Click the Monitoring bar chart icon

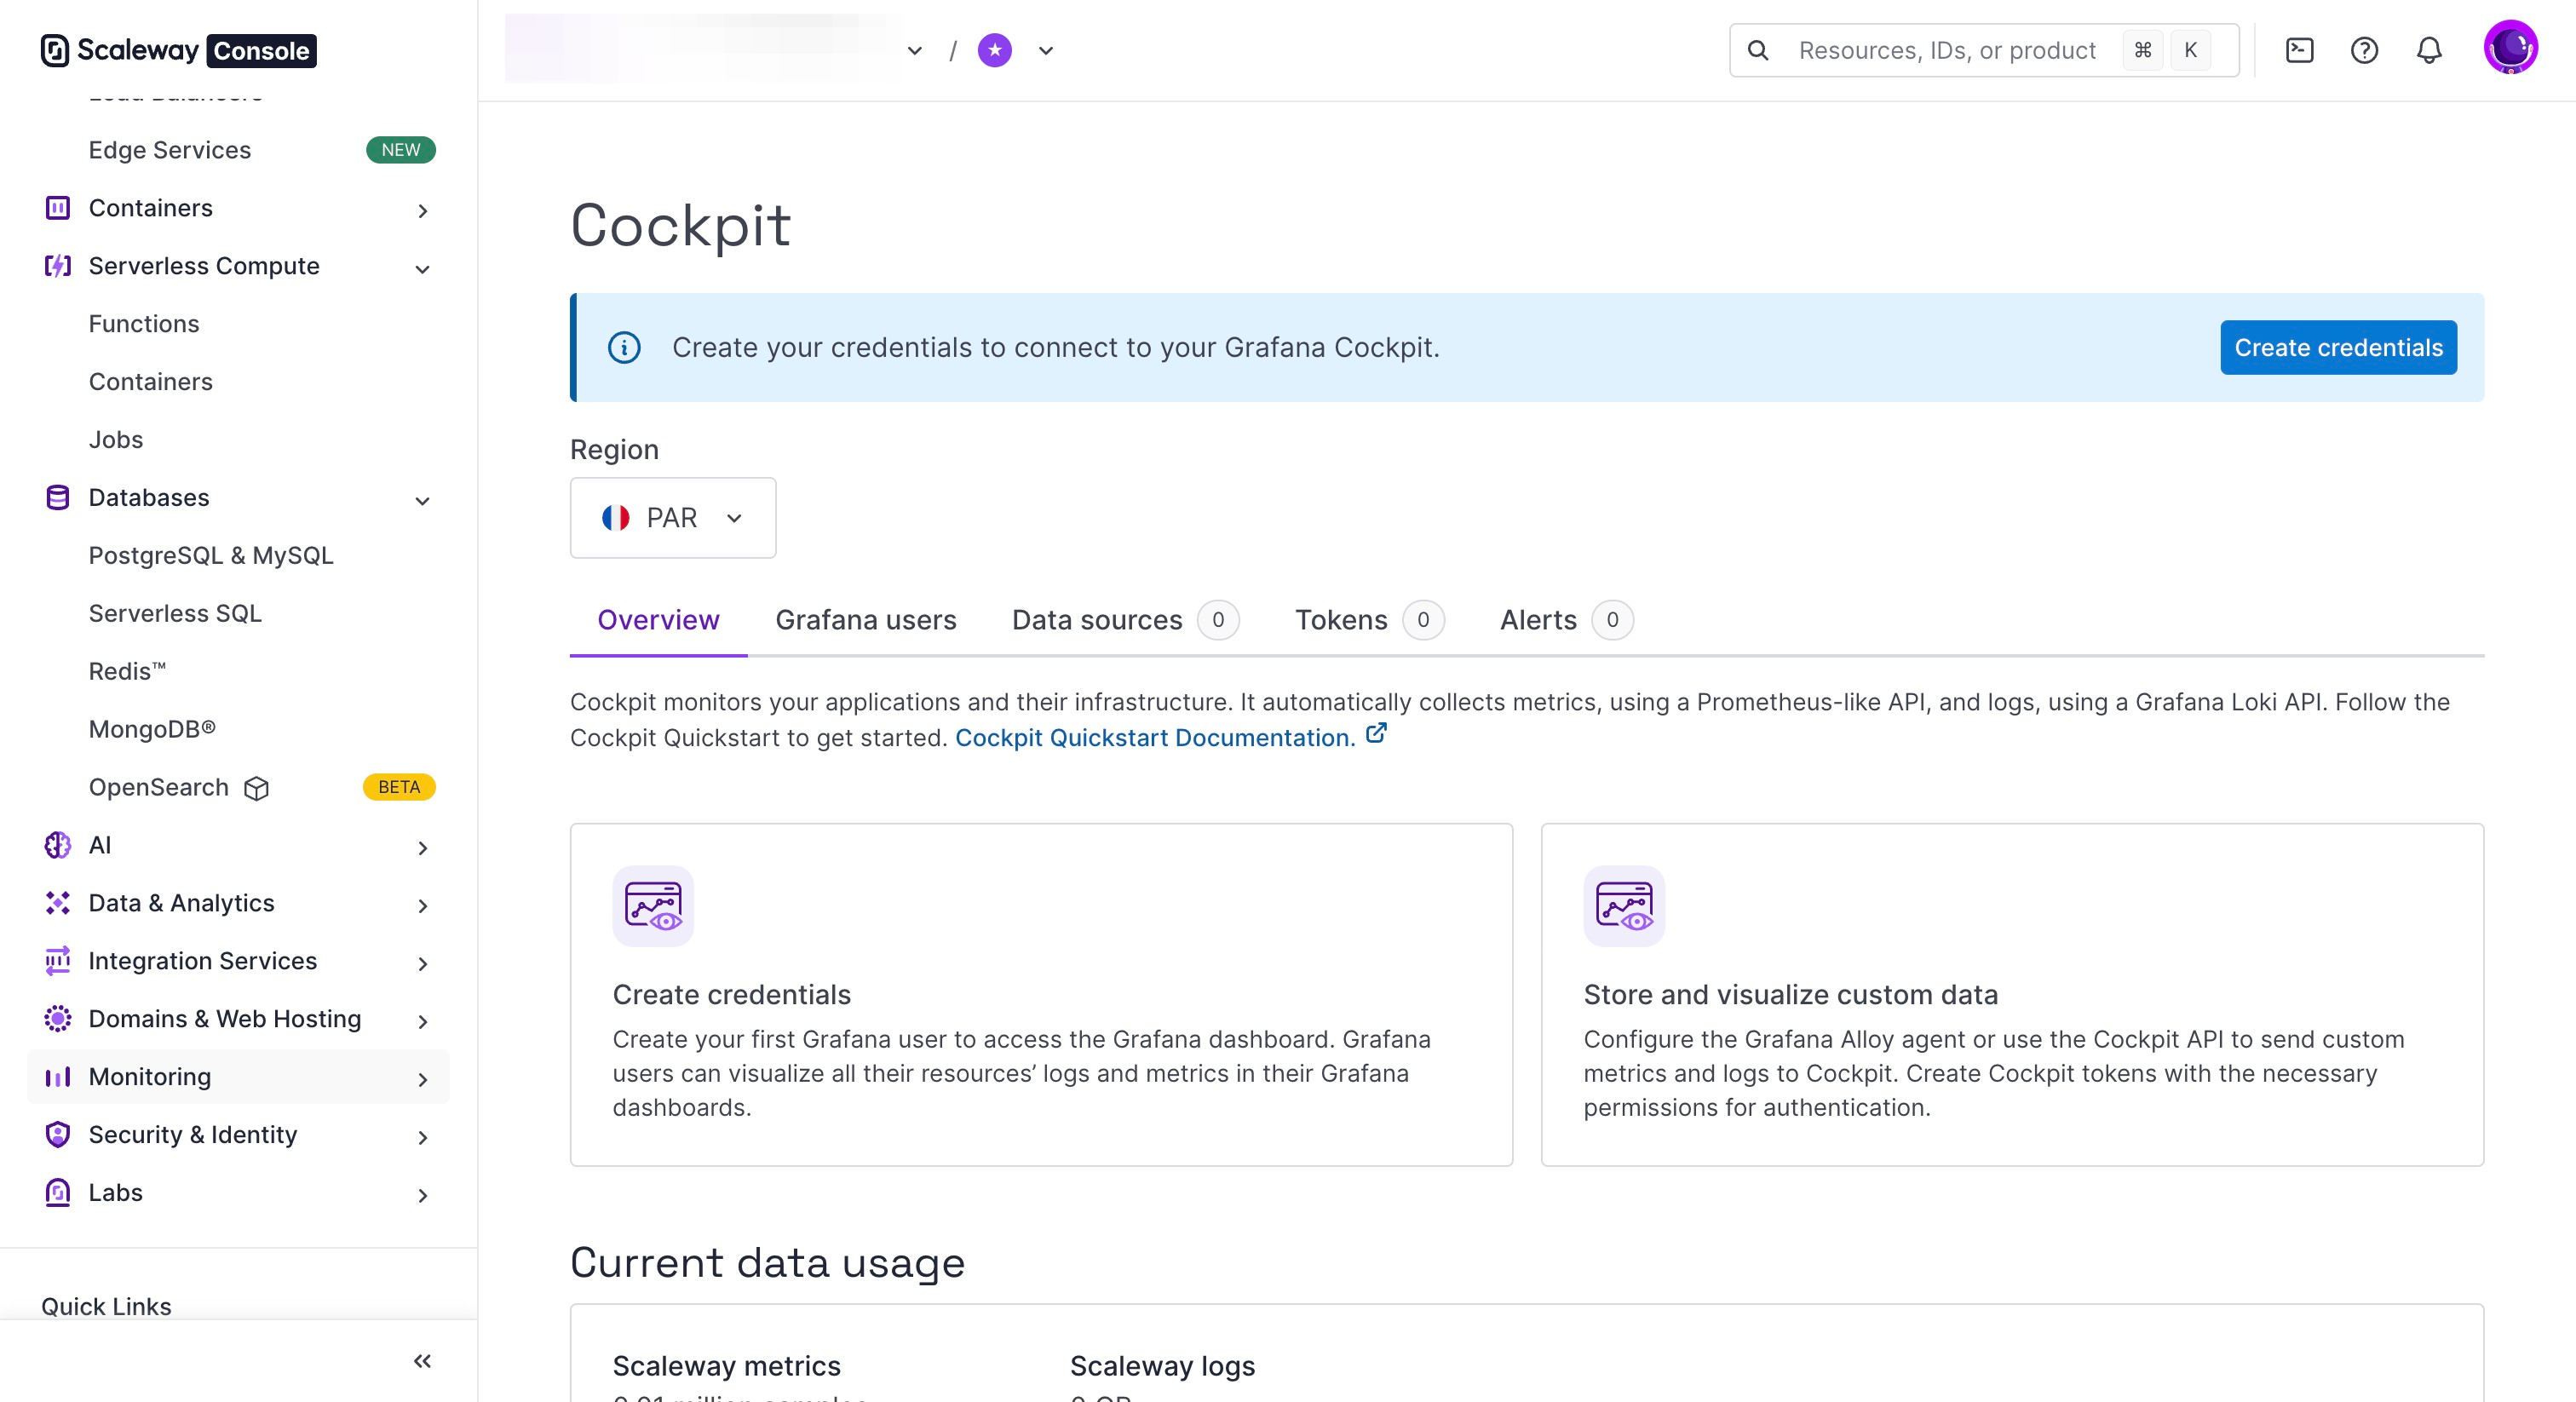(x=58, y=1077)
